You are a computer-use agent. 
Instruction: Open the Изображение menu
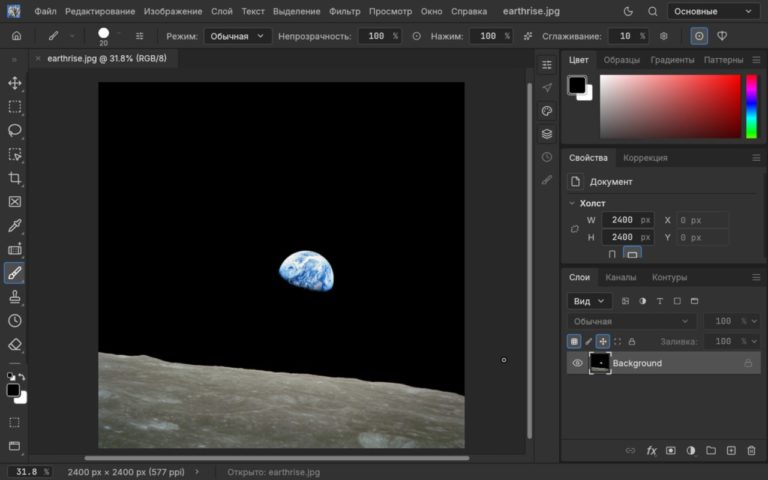(173, 11)
